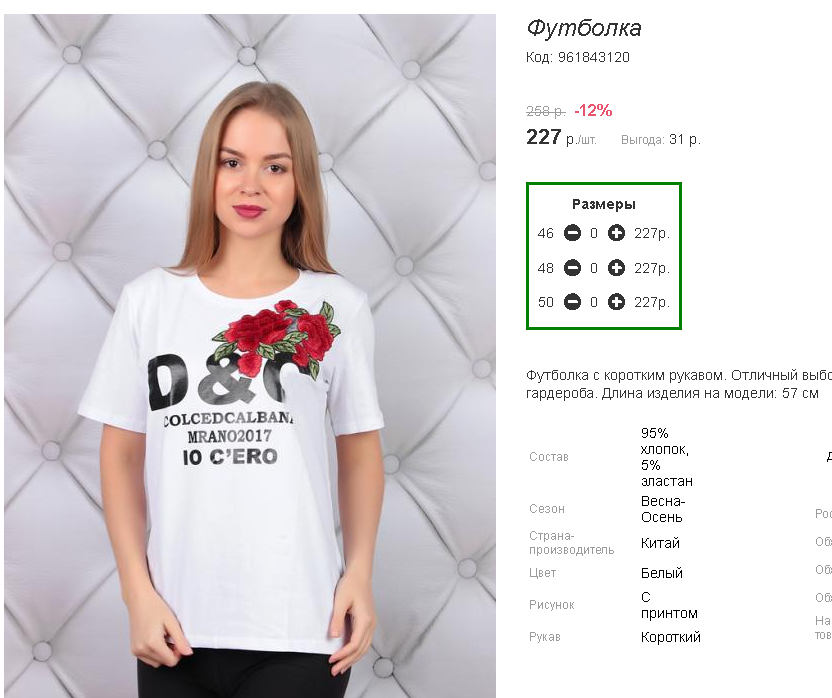Click the size 46 quantity value
The width and height of the screenshot is (832, 698).
pyautogui.click(x=594, y=233)
